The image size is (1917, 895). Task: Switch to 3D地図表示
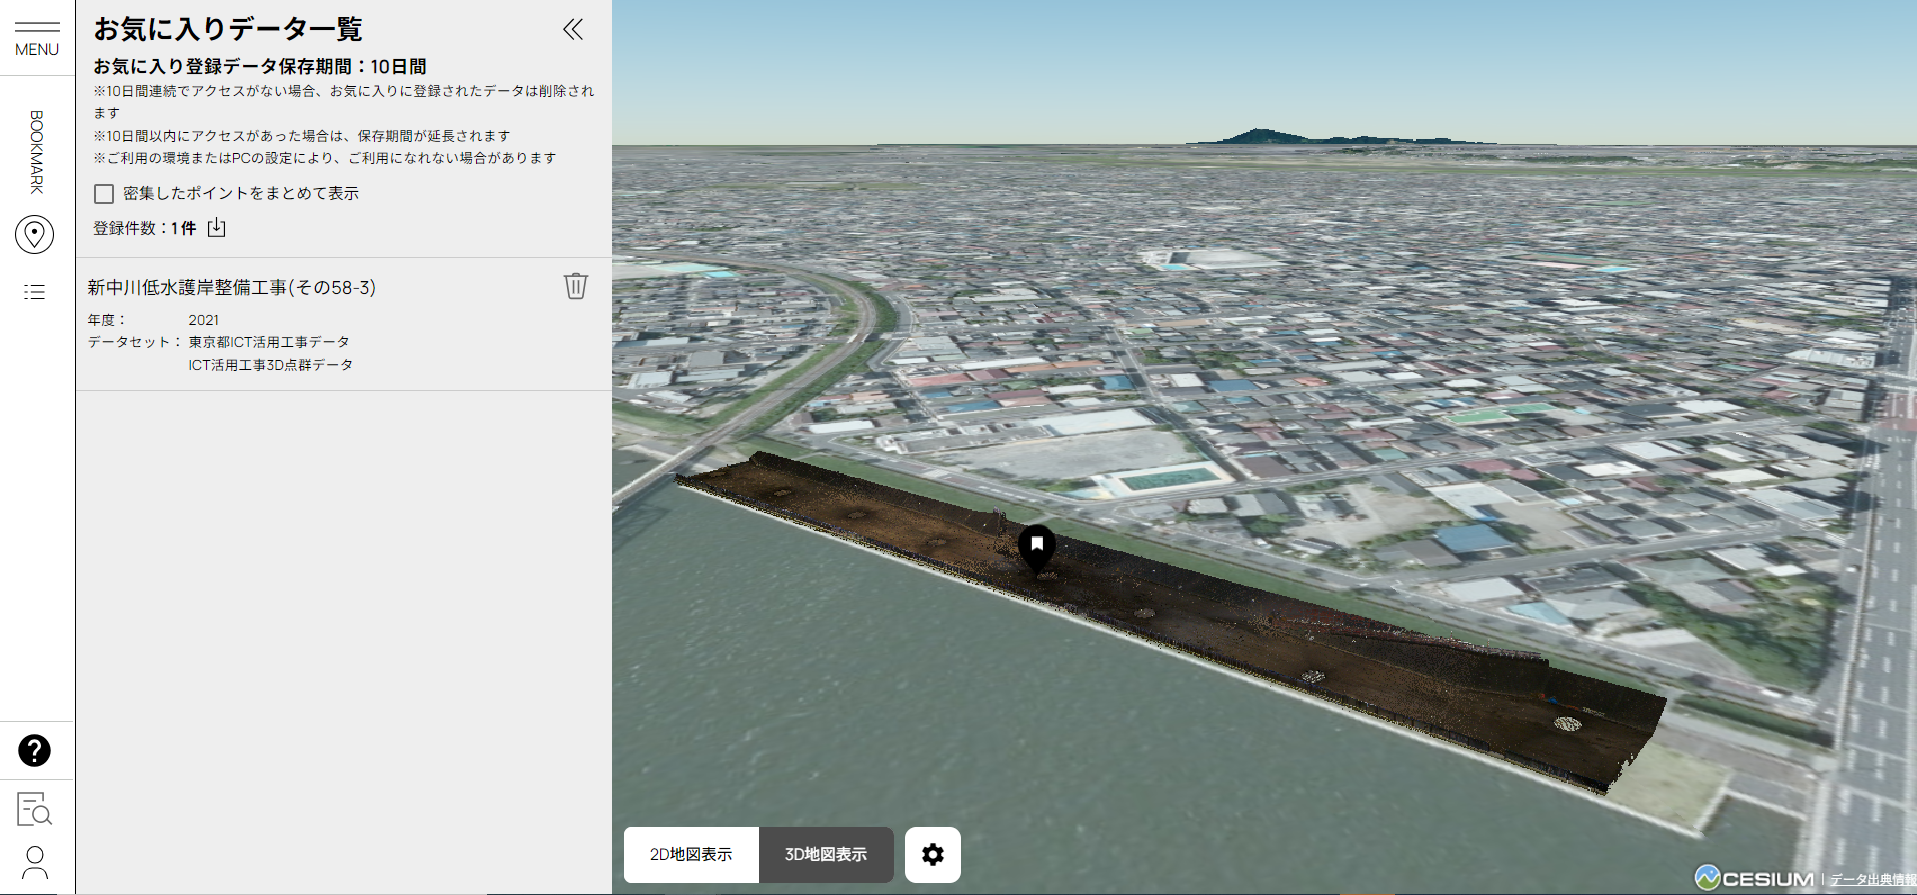(x=826, y=855)
